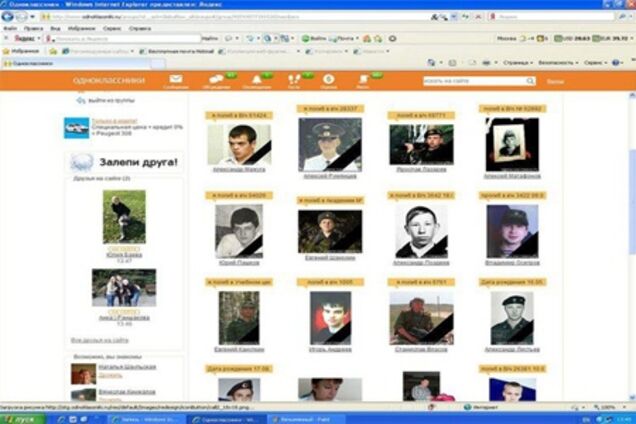Open the Messages envelope icon in Odnoklassniki header
The image size is (636, 424).
point(176,80)
